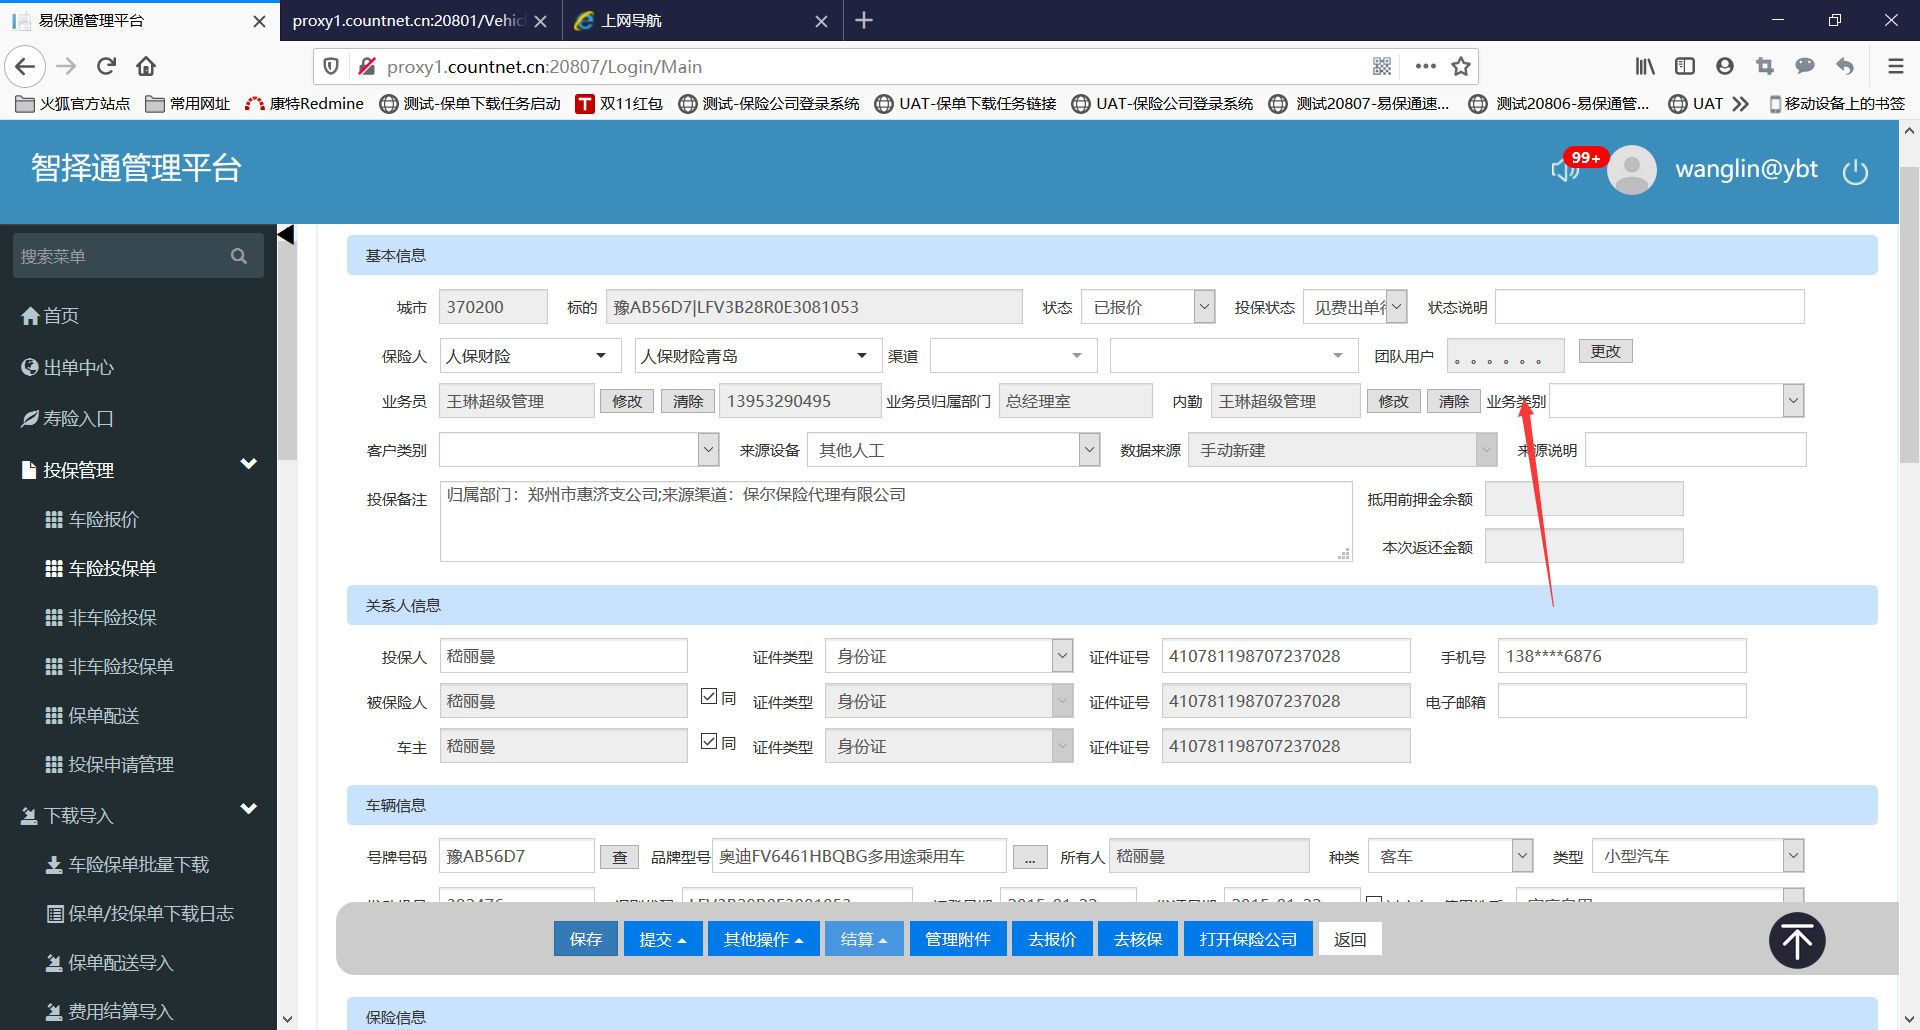This screenshot has height=1030, width=1920.
Task: Open 车险报价 in the sidebar menu
Action: coord(103,519)
